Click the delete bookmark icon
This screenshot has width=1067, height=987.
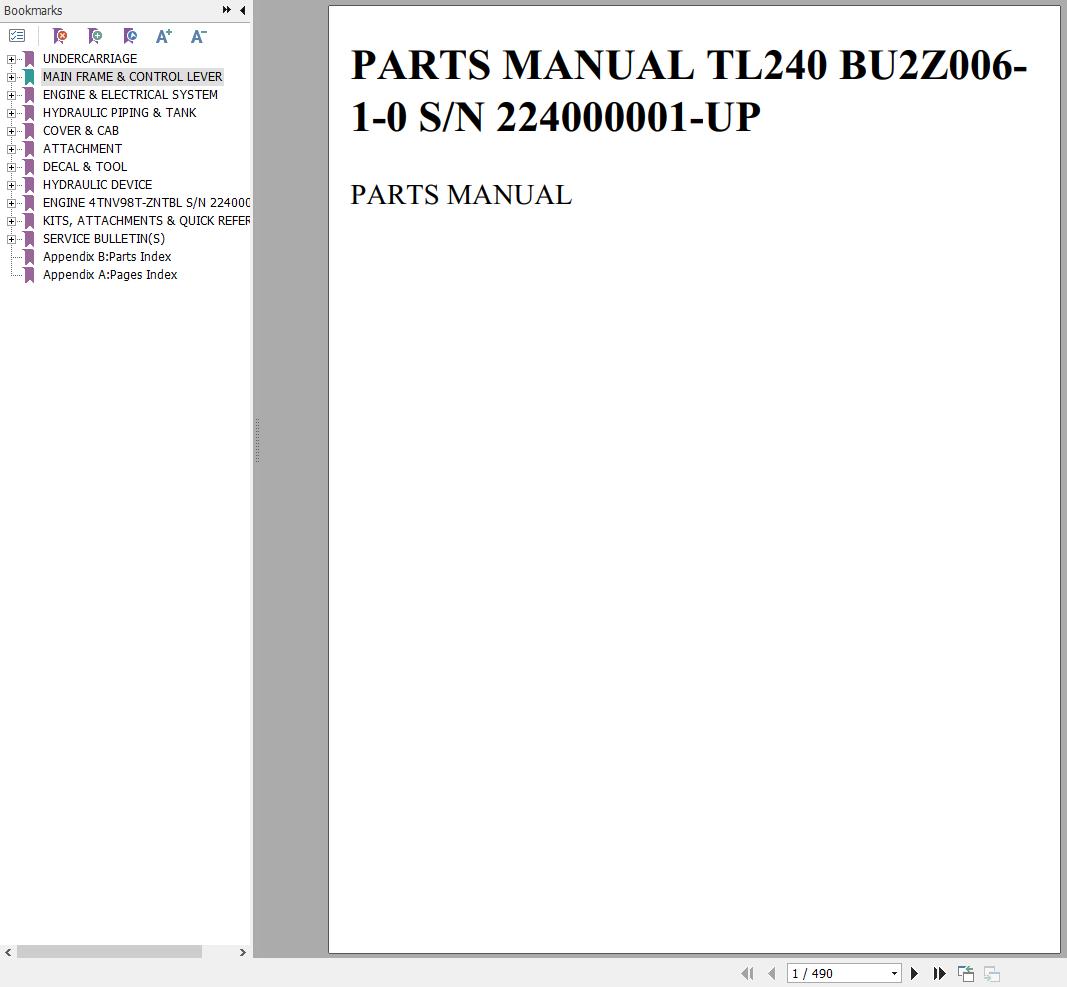(60, 35)
